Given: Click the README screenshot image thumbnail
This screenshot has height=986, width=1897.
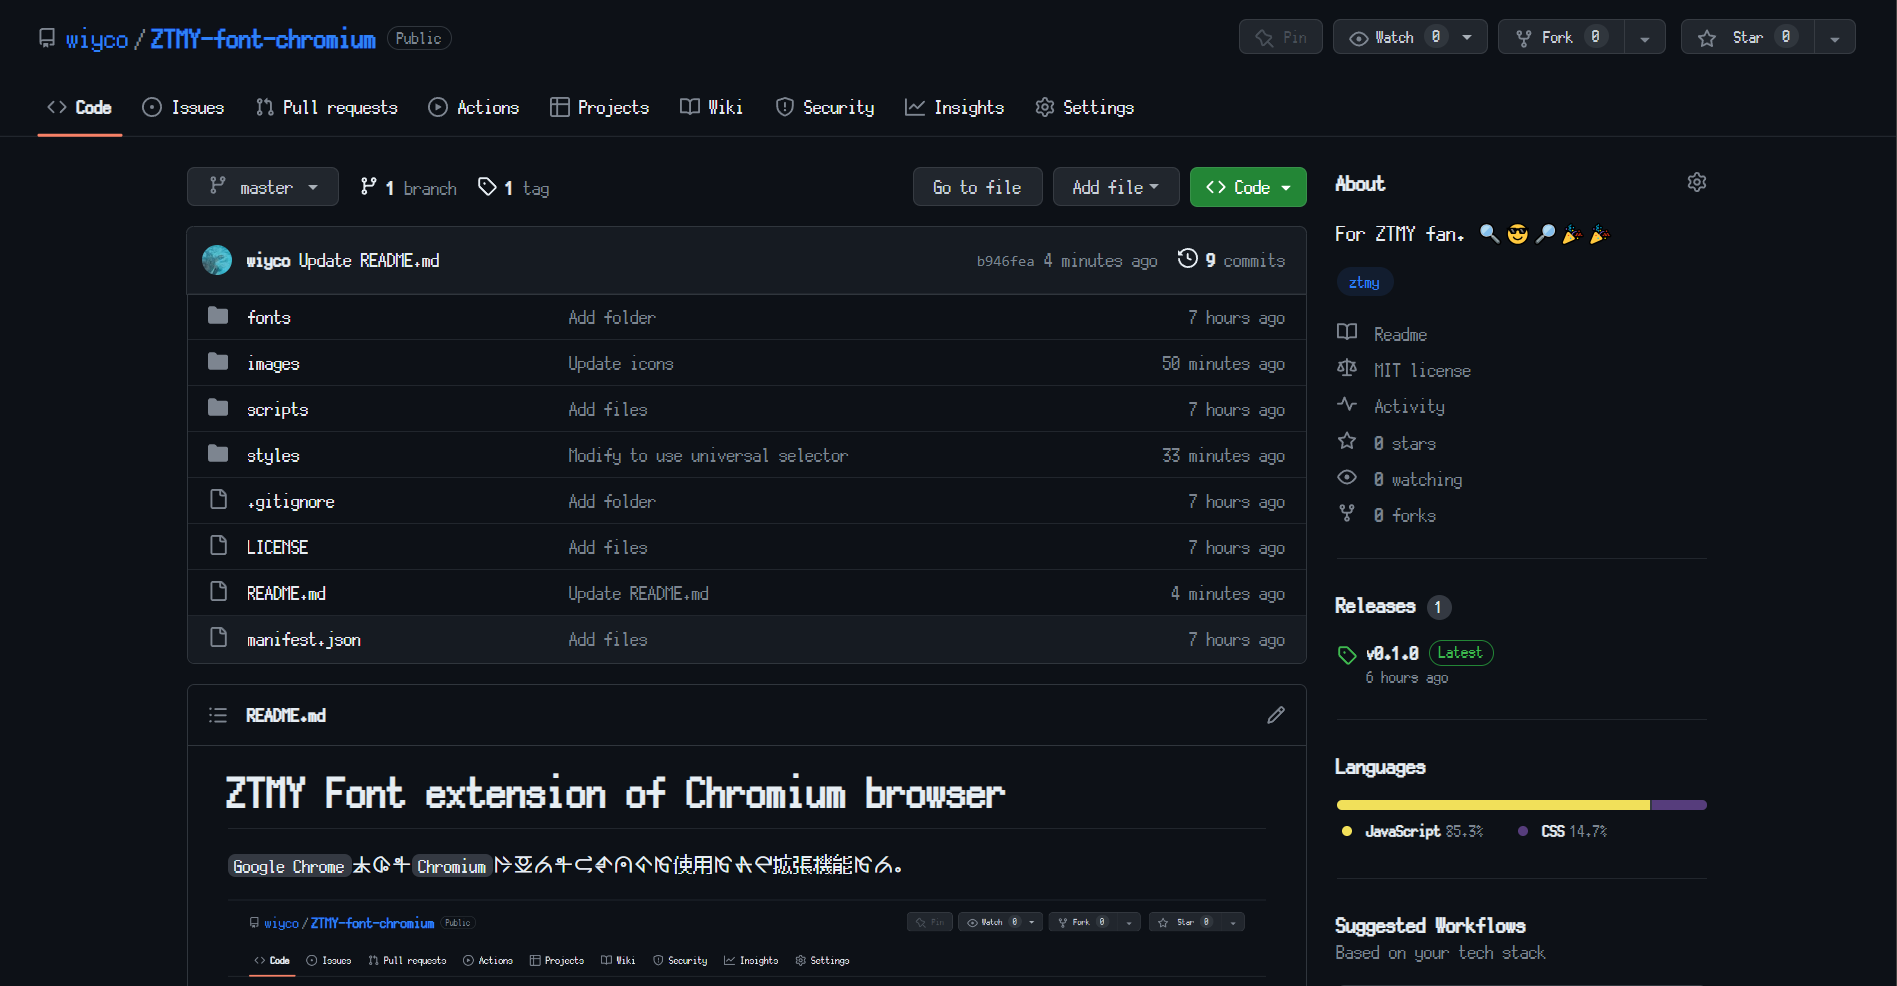Looking at the screenshot, I should tap(747, 943).
